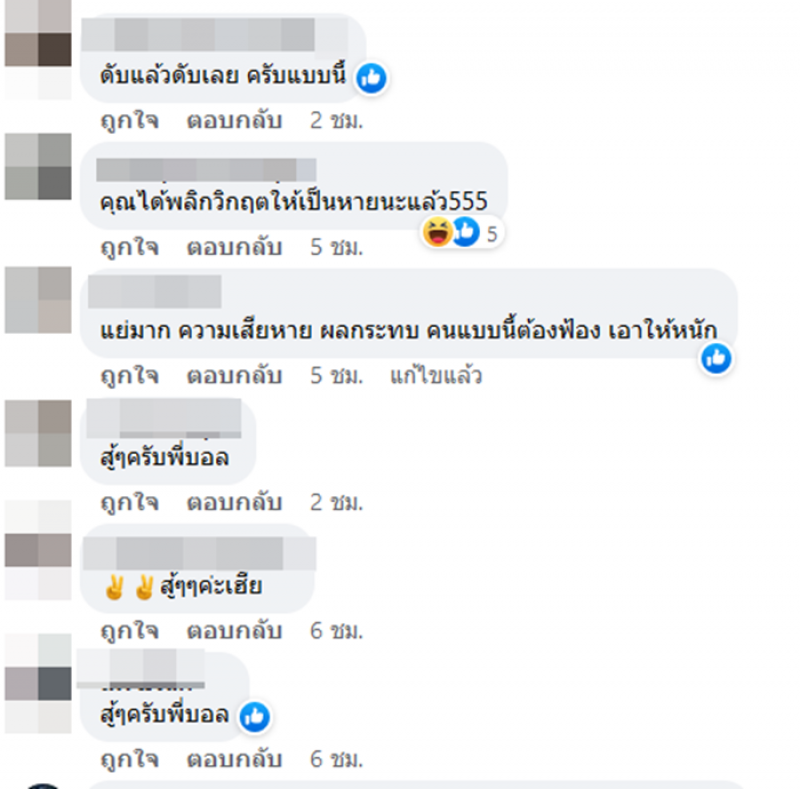800x789 pixels.
Task: Open profile picture of '555' commenter
Action: 38,166
